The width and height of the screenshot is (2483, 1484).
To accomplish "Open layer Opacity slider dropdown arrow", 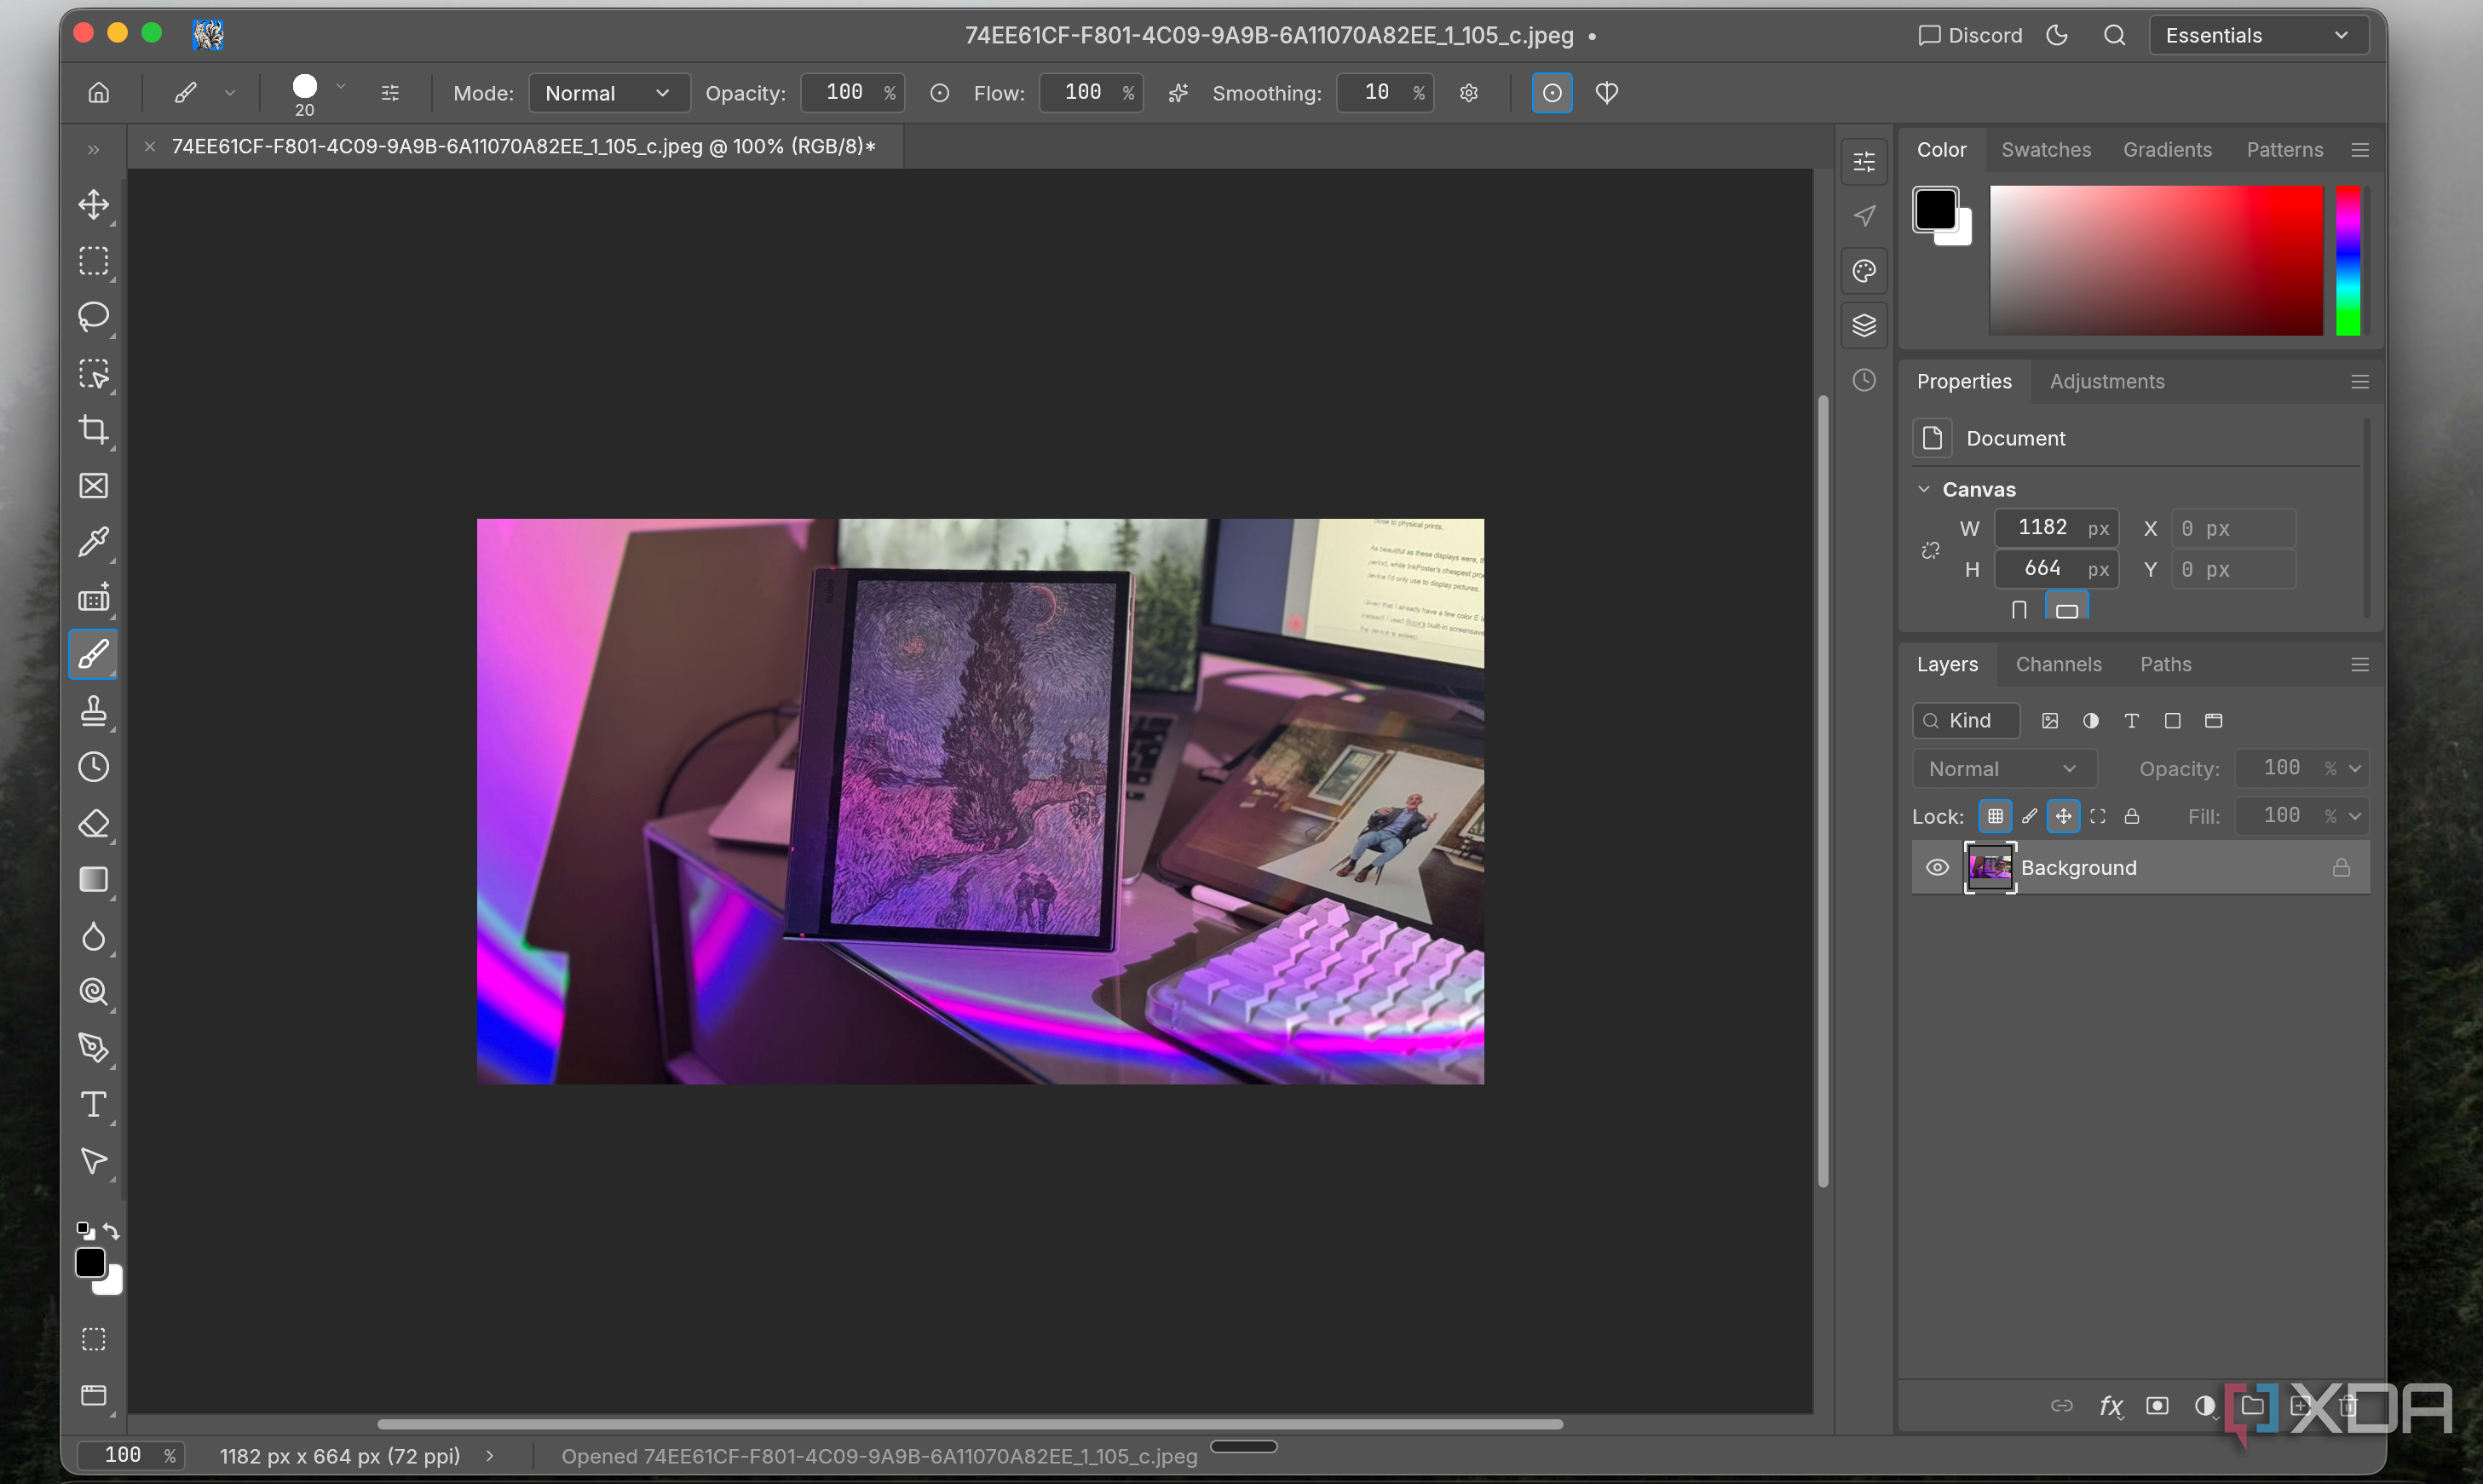I will click(2355, 768).
